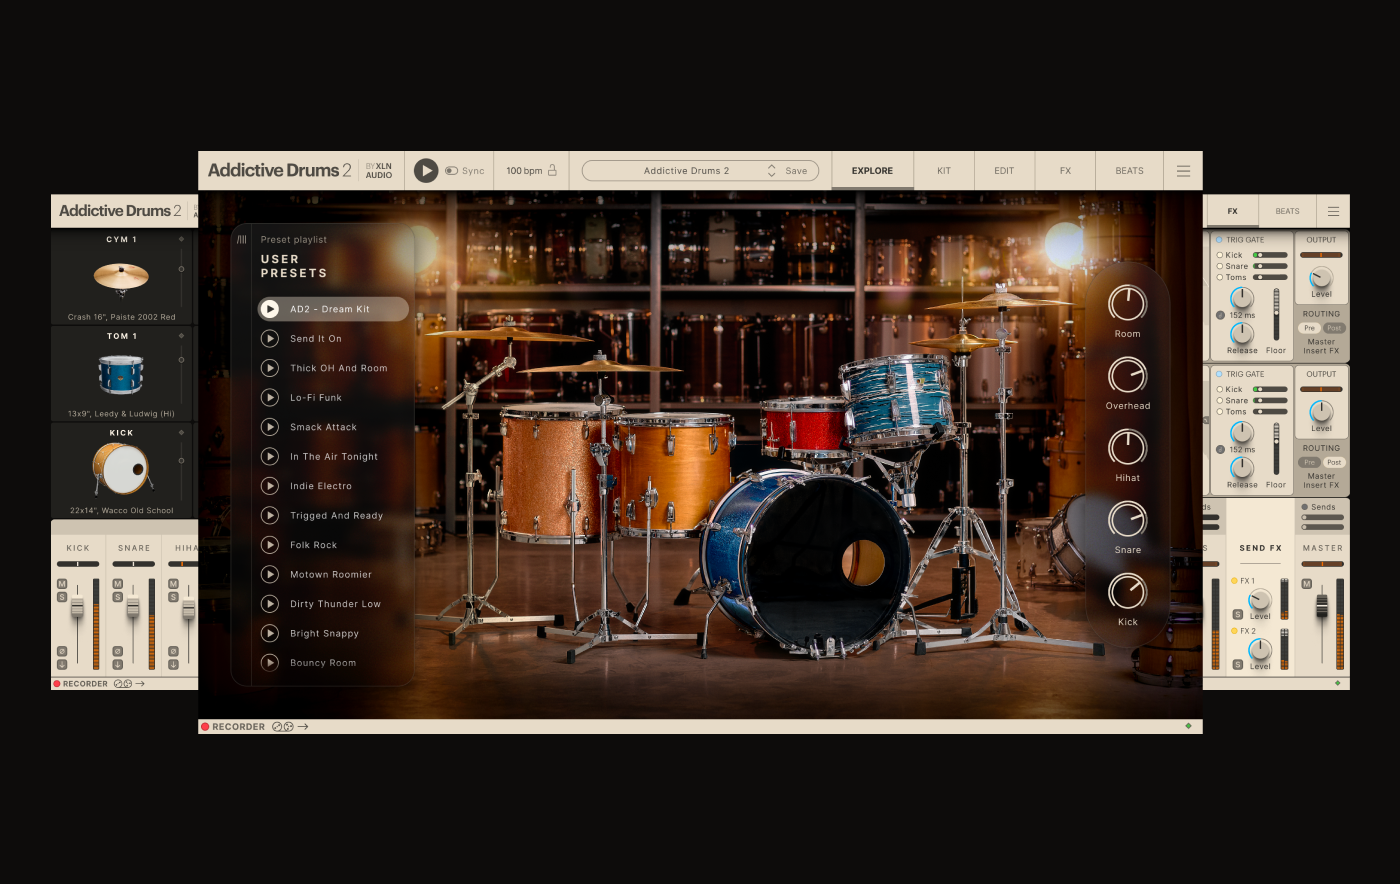Toggle the upper TRIG GATE power LED
The height and width of the screenshot is (884, 1400).
(x=1220, y=240)
